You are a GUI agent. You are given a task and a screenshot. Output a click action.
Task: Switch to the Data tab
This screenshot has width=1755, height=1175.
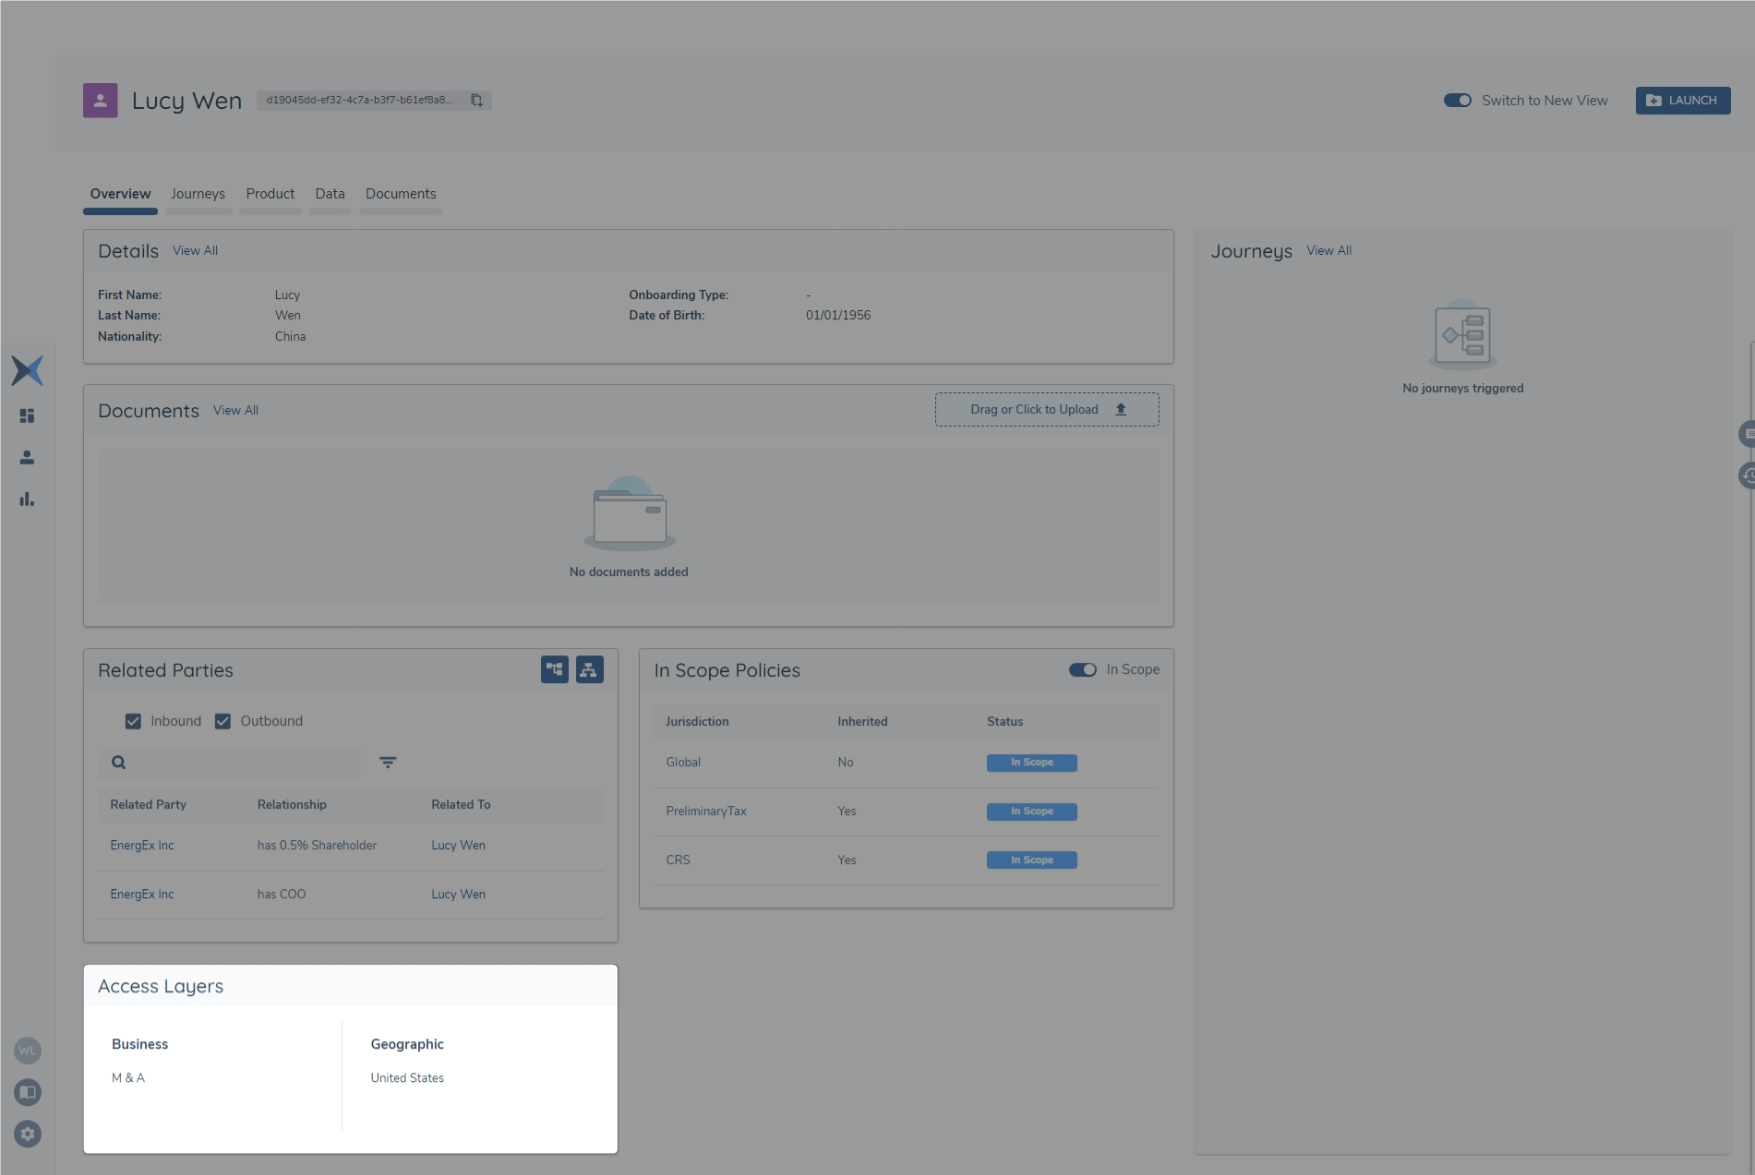click(x=330, y=194)
